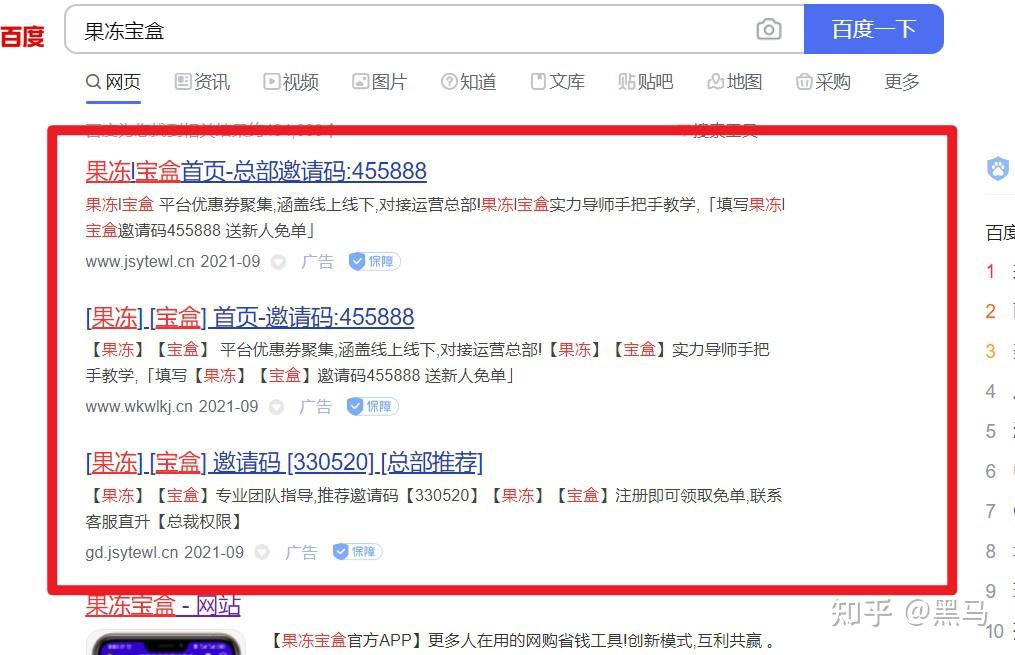
Task: Click 保障 shield badge for www.wkwlkj.cn
Action: tap(373, 406)
